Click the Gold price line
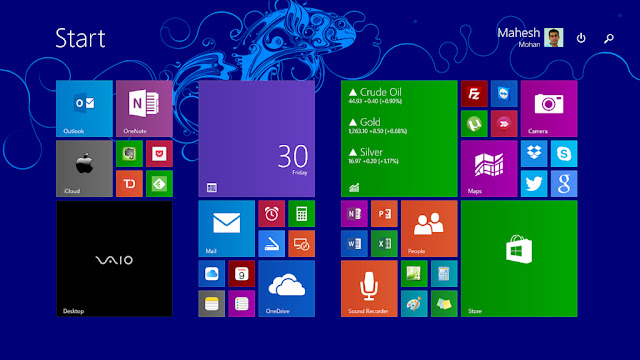 point(378,126)
